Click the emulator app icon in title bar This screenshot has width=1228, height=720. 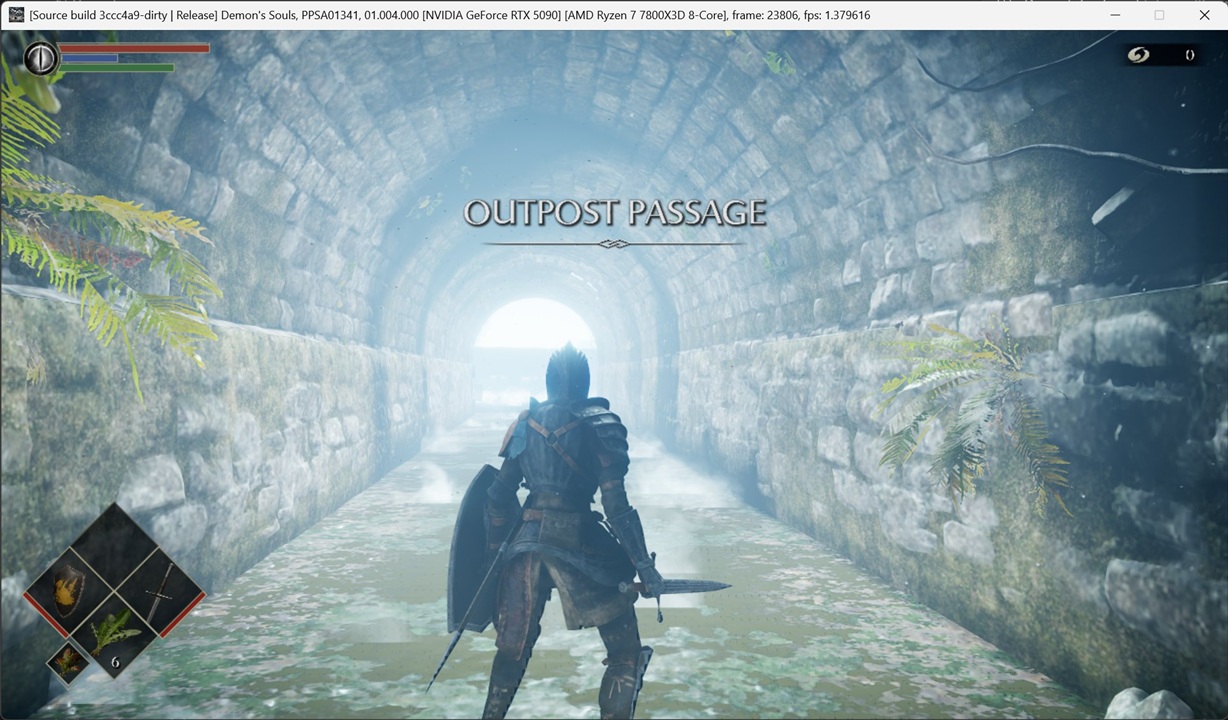click(x=15, y=15)
